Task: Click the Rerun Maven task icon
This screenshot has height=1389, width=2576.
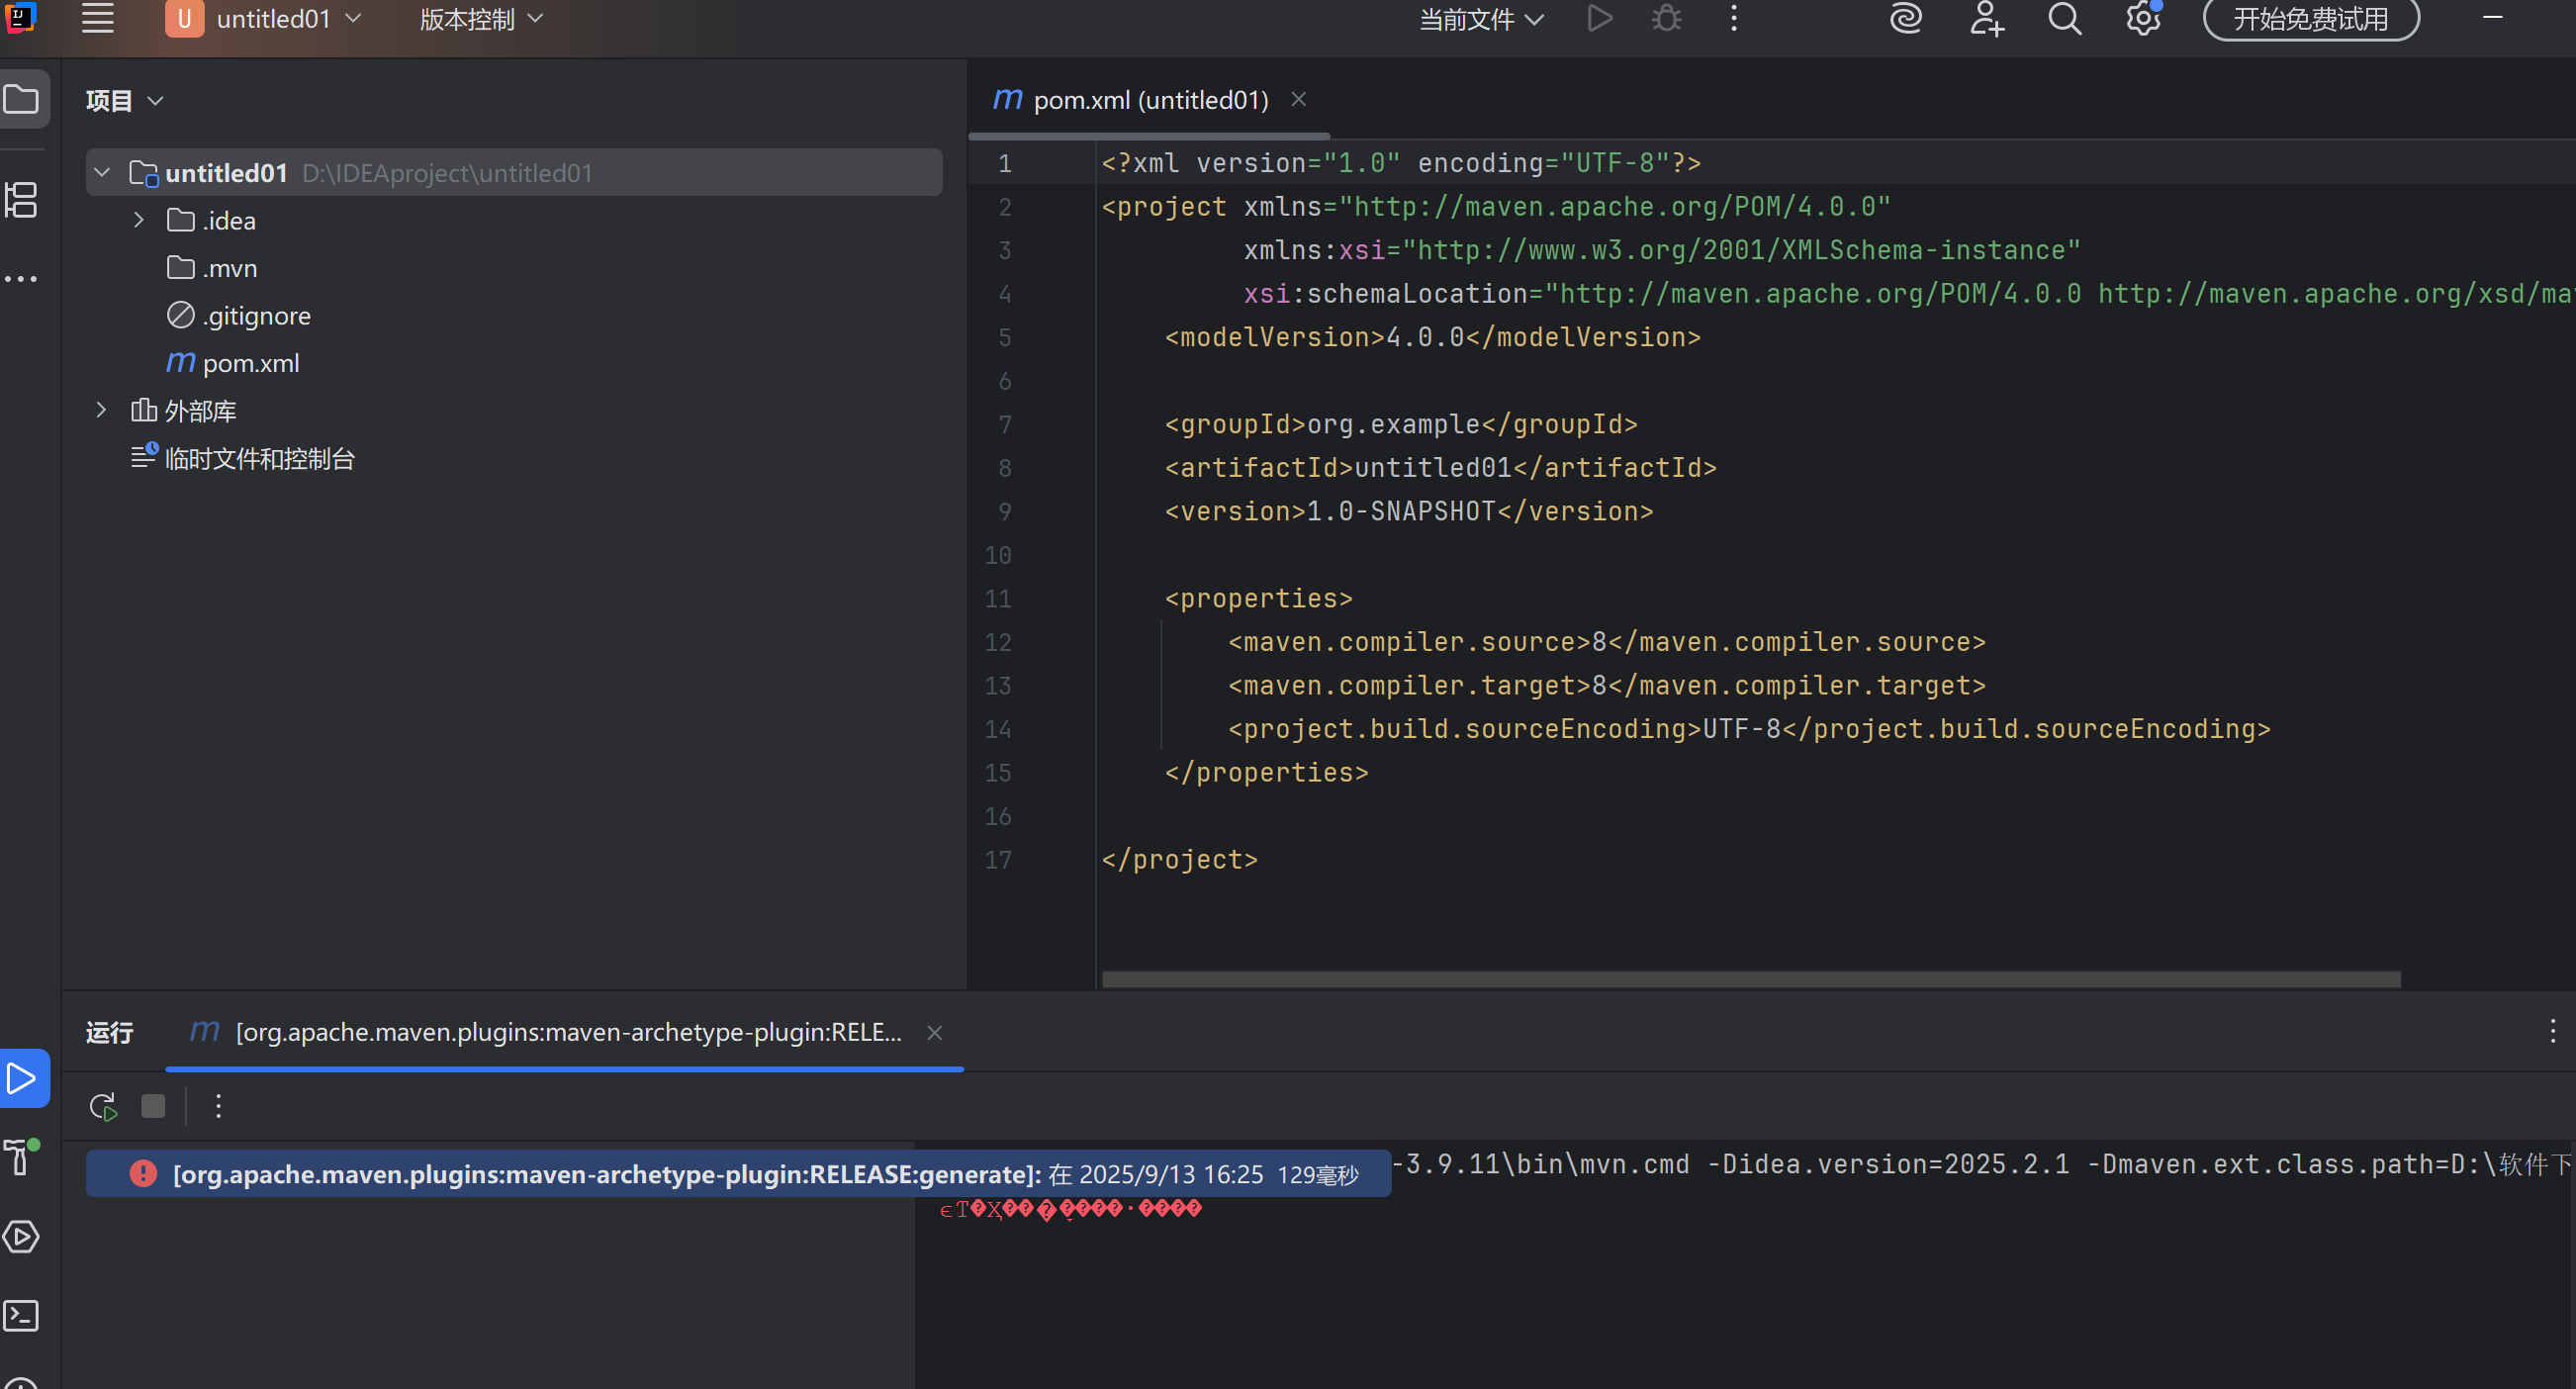Action: tap(103, 1106)
